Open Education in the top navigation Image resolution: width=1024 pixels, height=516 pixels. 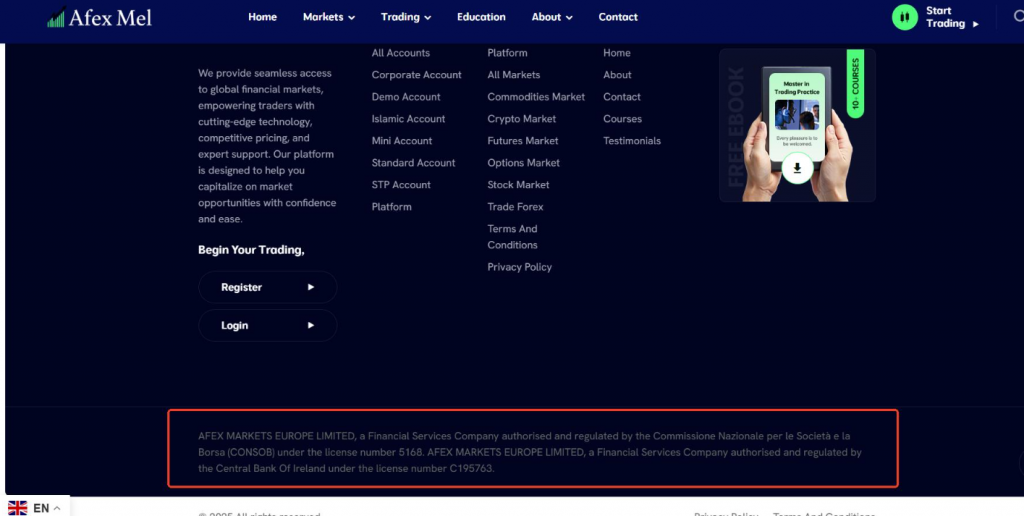coord(481,17)
